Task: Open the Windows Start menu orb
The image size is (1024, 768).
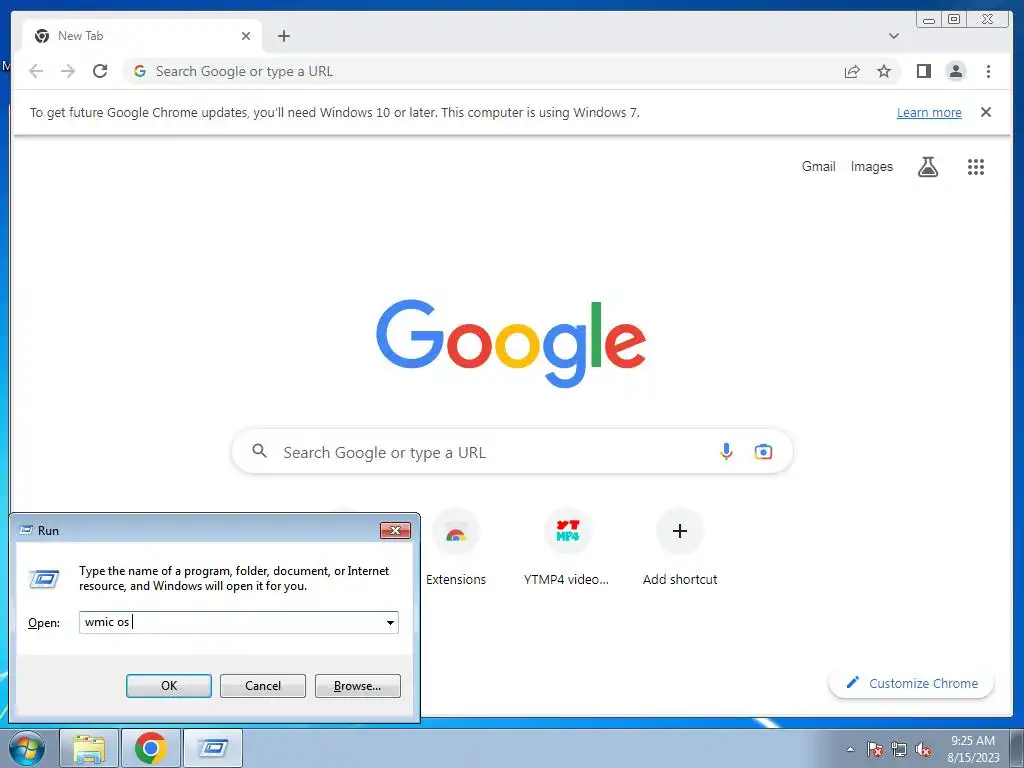Action: pyautogui.click(x=26, y=748)
